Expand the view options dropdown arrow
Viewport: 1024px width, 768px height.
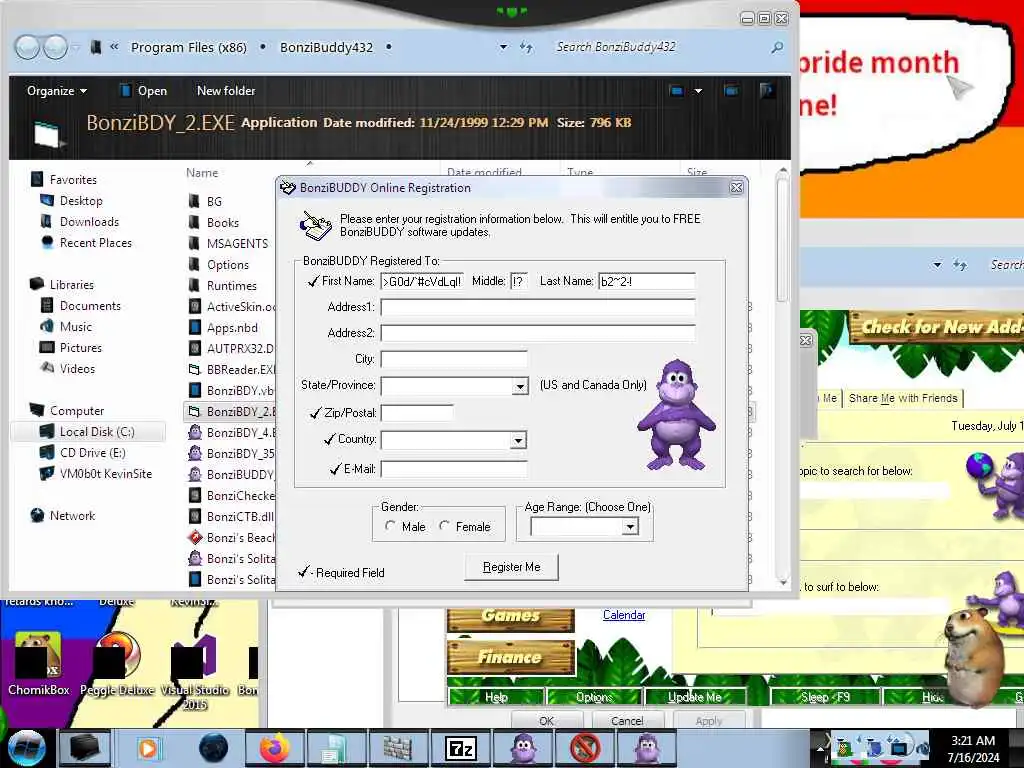click(698, 91)
